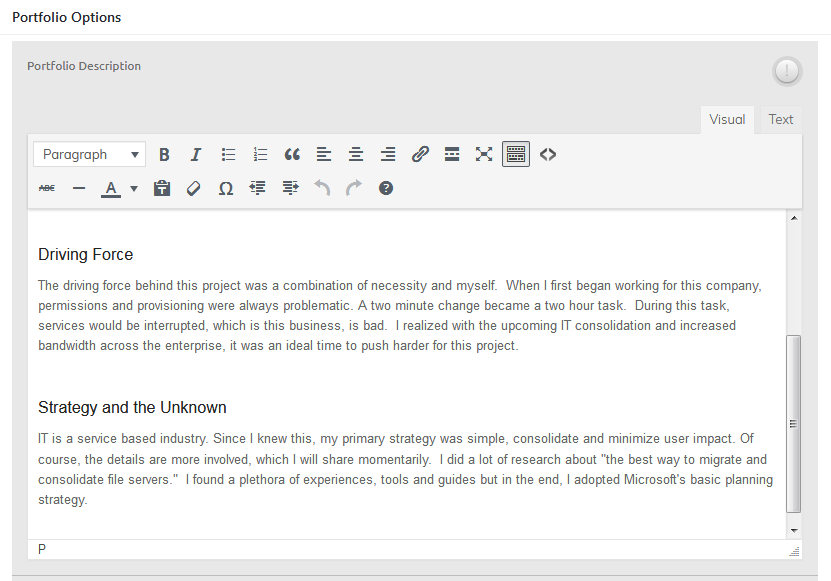Open the Paragraph format dropdown
831x581 pixels.
click(x=89, y=154)
